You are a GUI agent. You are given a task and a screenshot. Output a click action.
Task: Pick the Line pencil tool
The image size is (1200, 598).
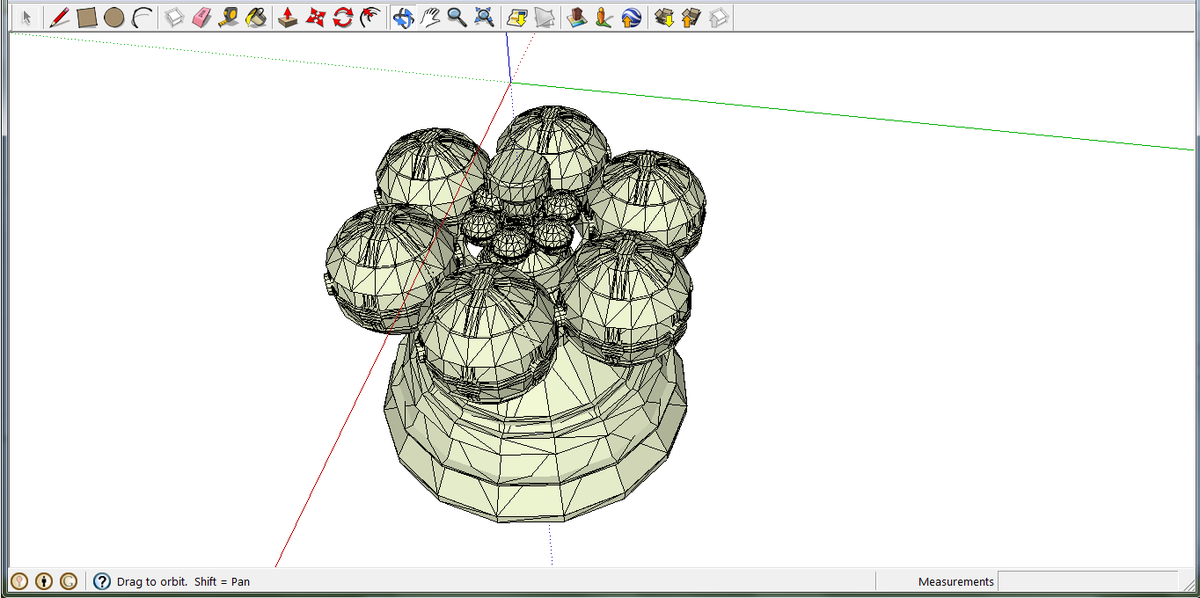(59, 17)
